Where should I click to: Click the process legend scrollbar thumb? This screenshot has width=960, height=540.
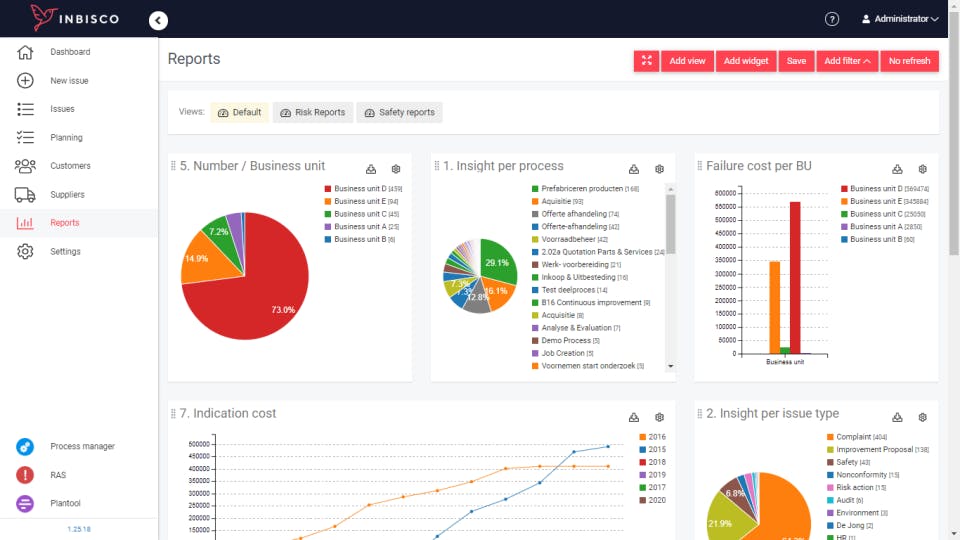(x=670, y=224)
